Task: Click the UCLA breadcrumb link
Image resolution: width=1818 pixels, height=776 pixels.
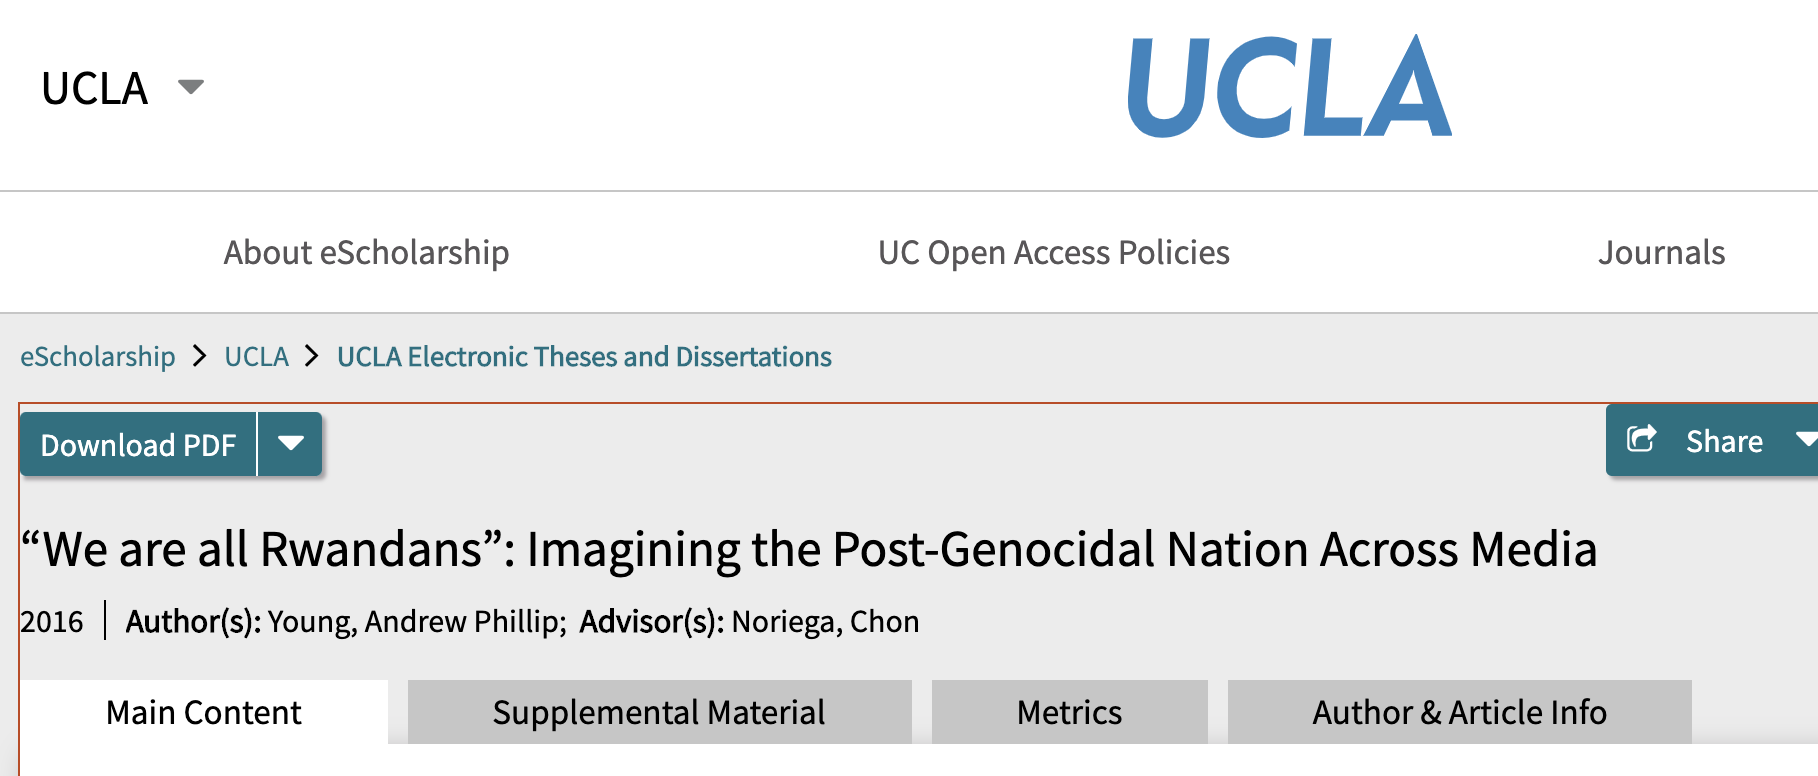Action: [x=256, y=357]
